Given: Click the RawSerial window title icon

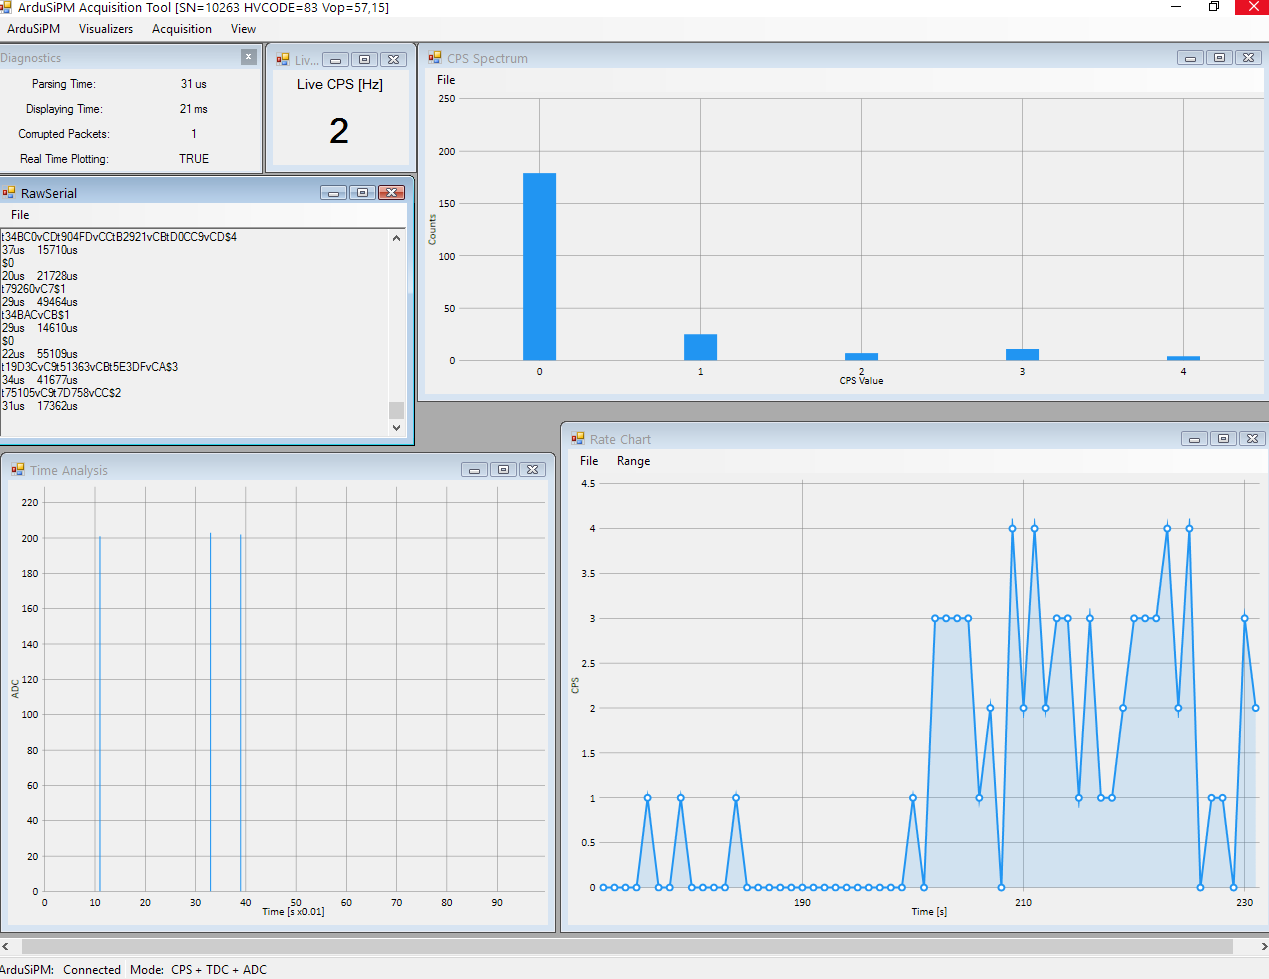Looking at the screenshot, I should 9,193.
